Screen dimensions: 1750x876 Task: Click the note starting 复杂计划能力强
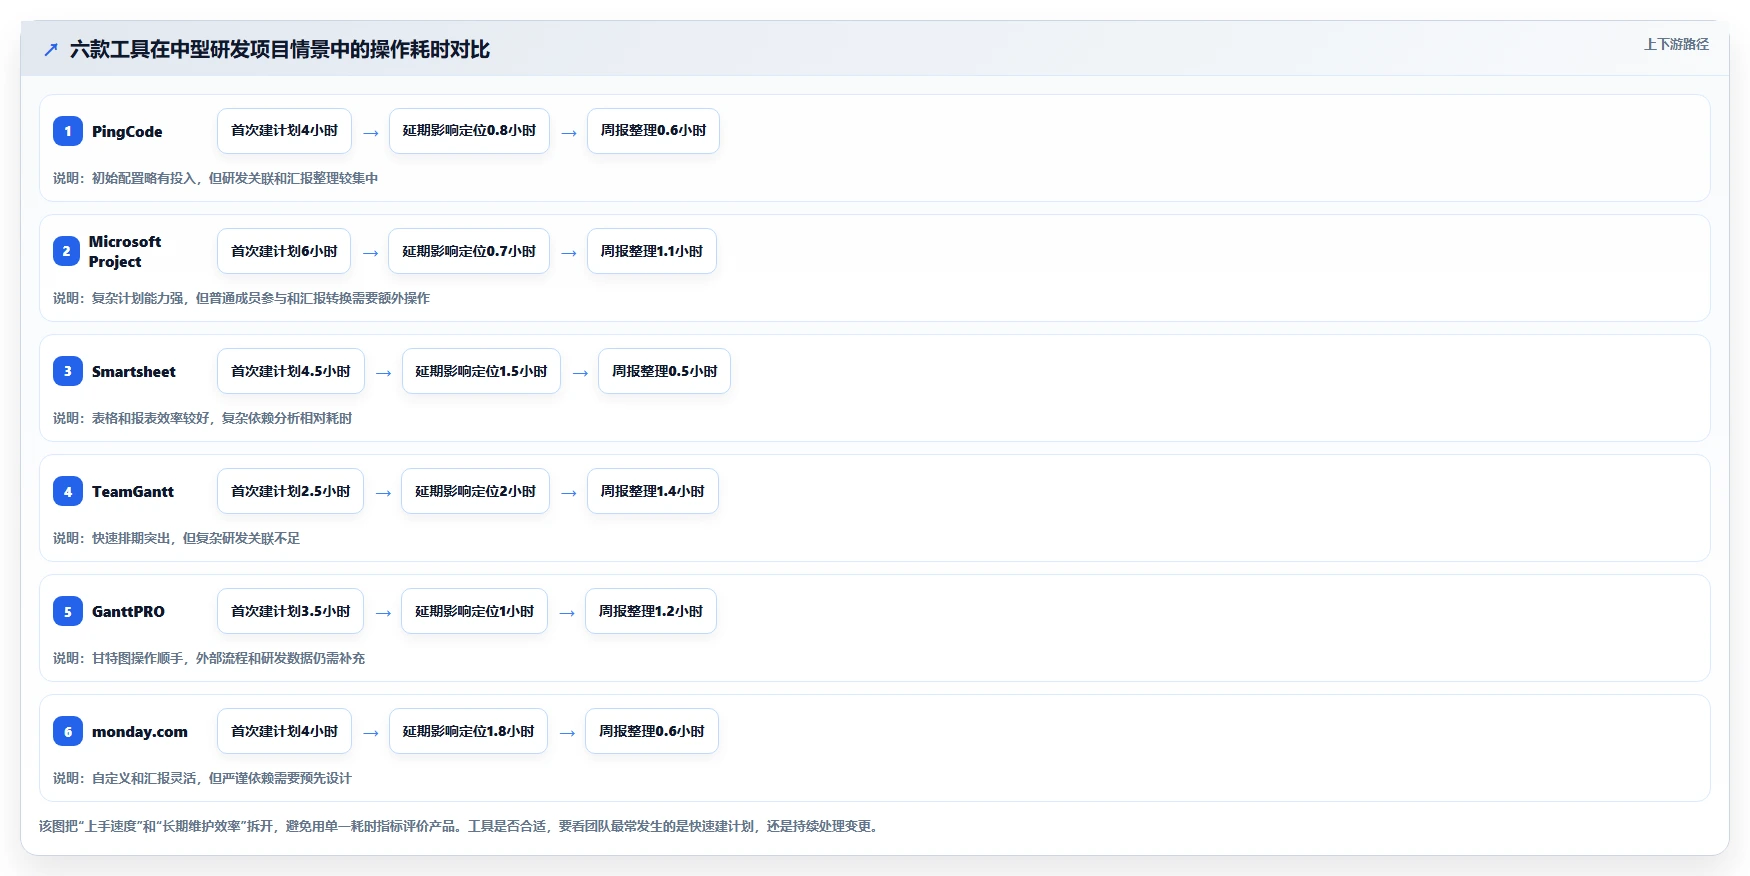point(242,298)
